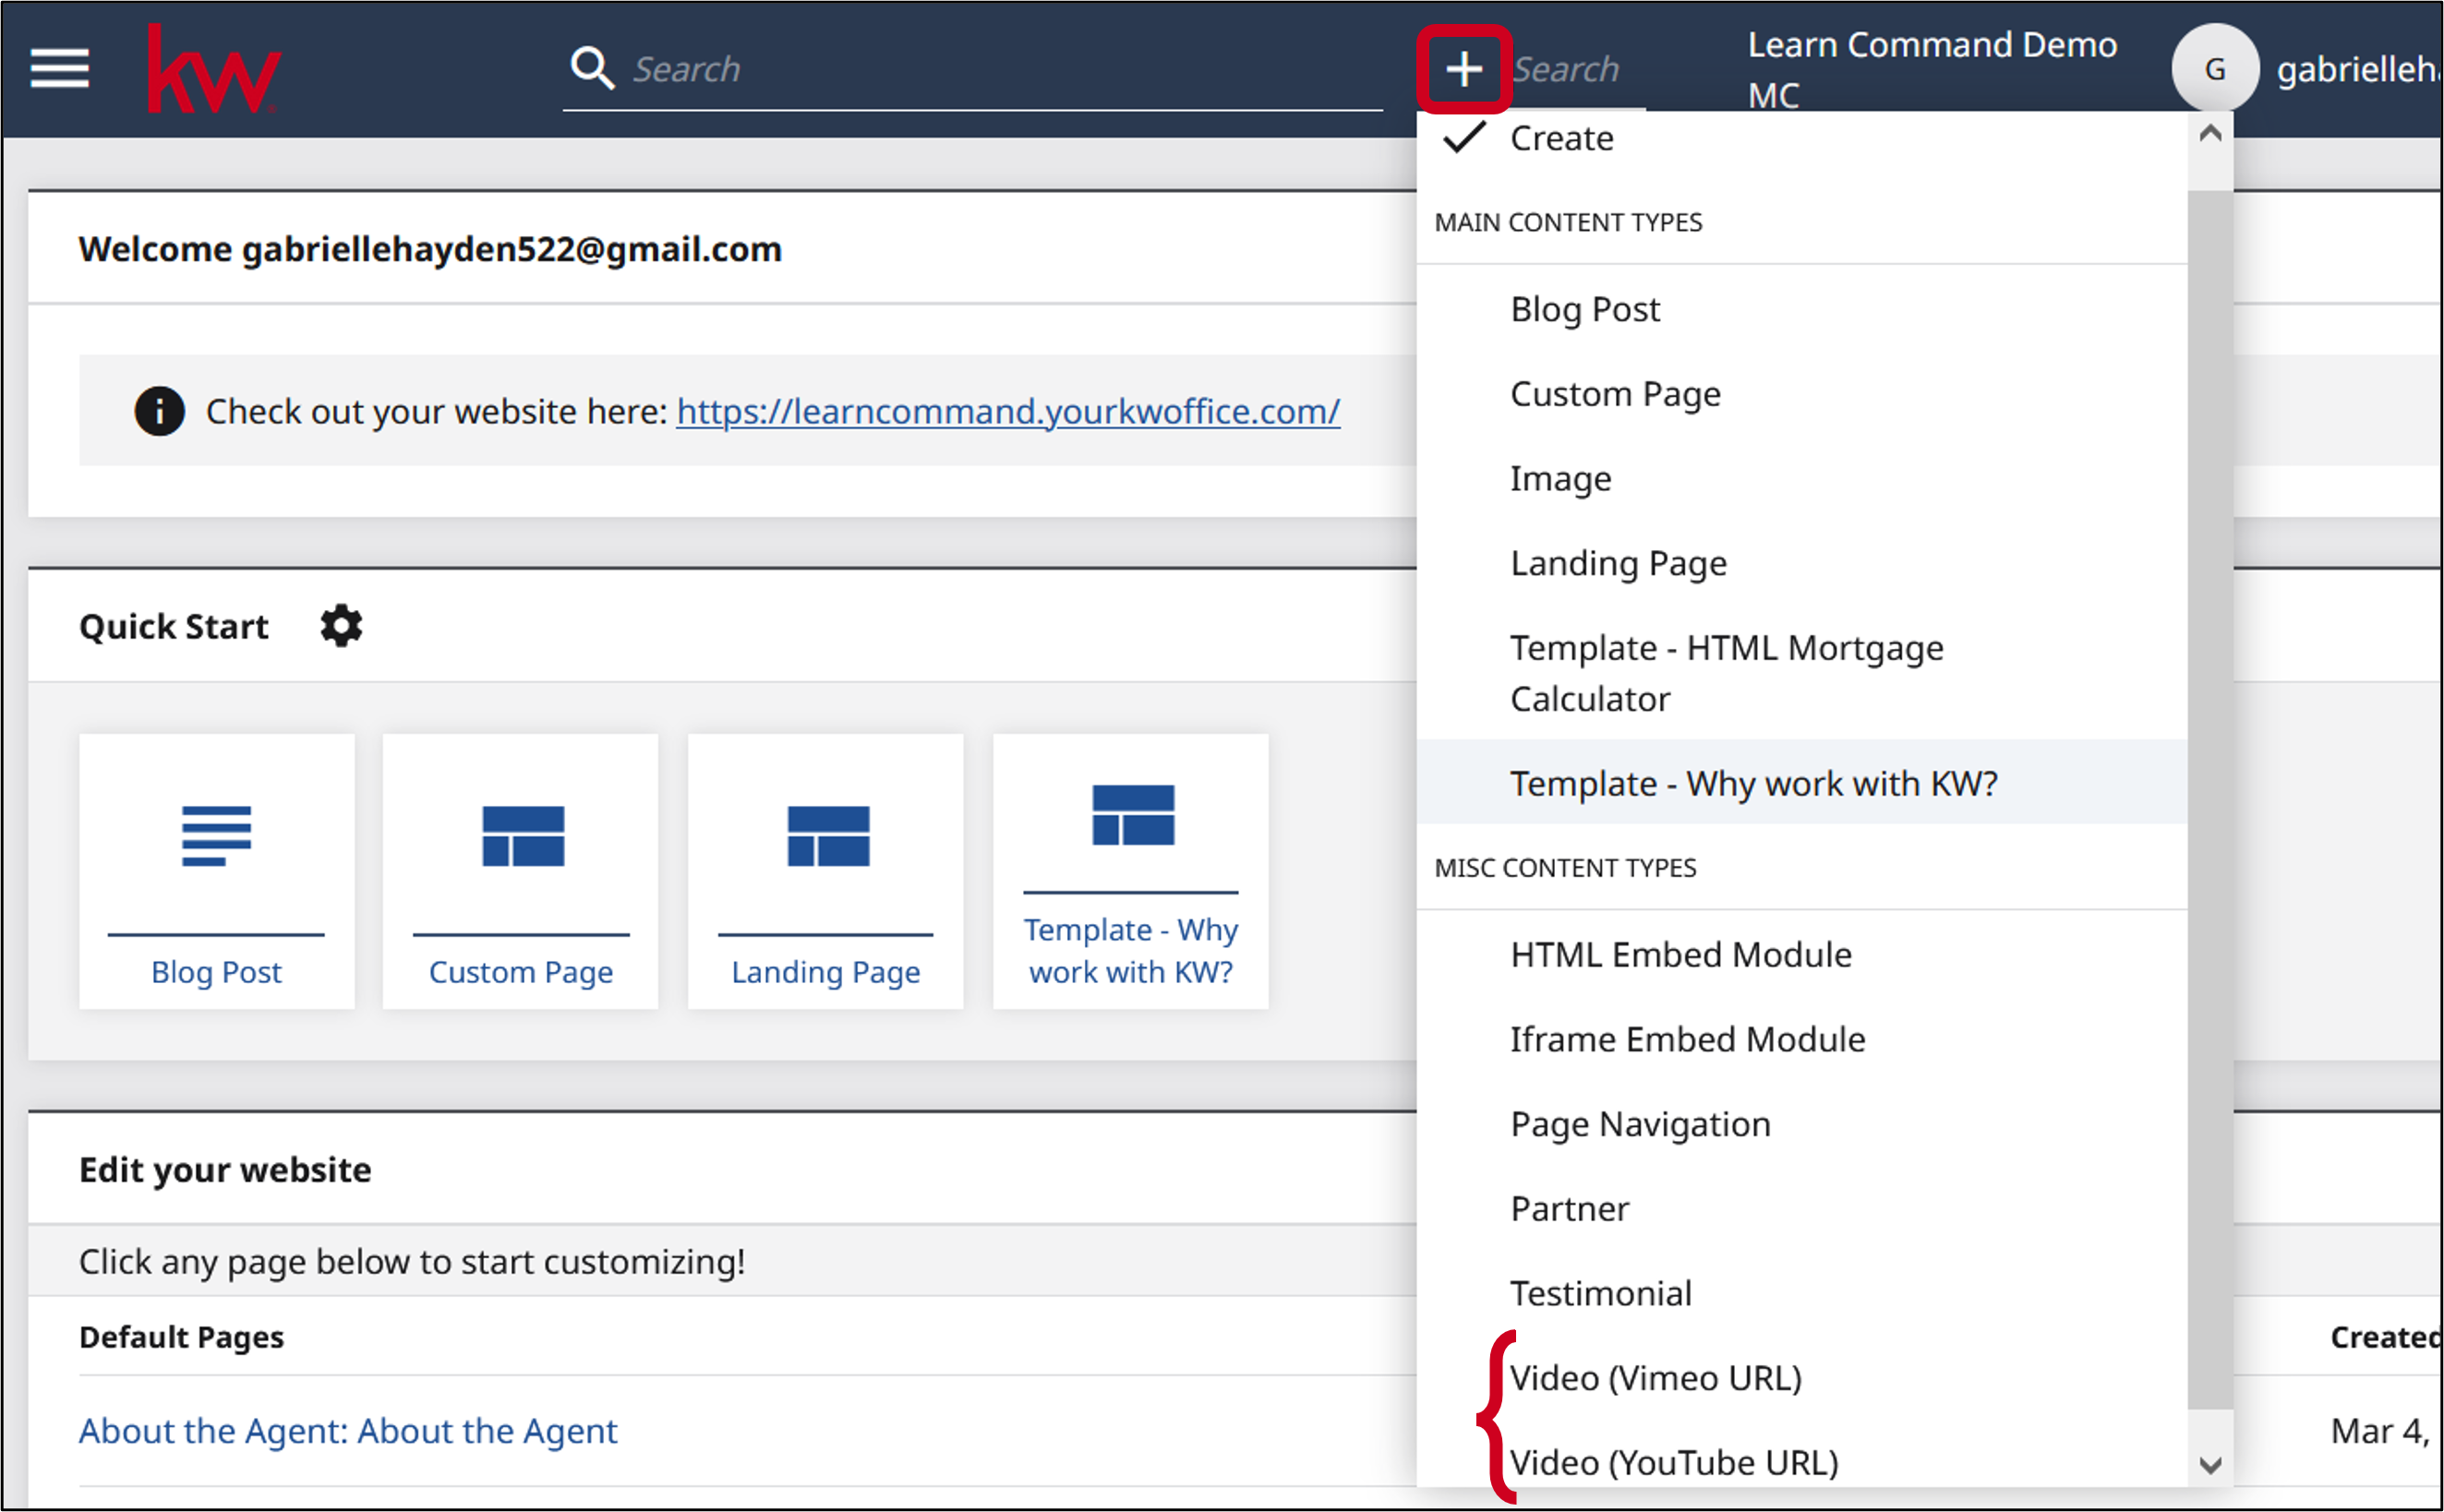Viewport: 2444px width, 1512px height.
Task: Select HTML Embed Module
Action: [1802, 954]
